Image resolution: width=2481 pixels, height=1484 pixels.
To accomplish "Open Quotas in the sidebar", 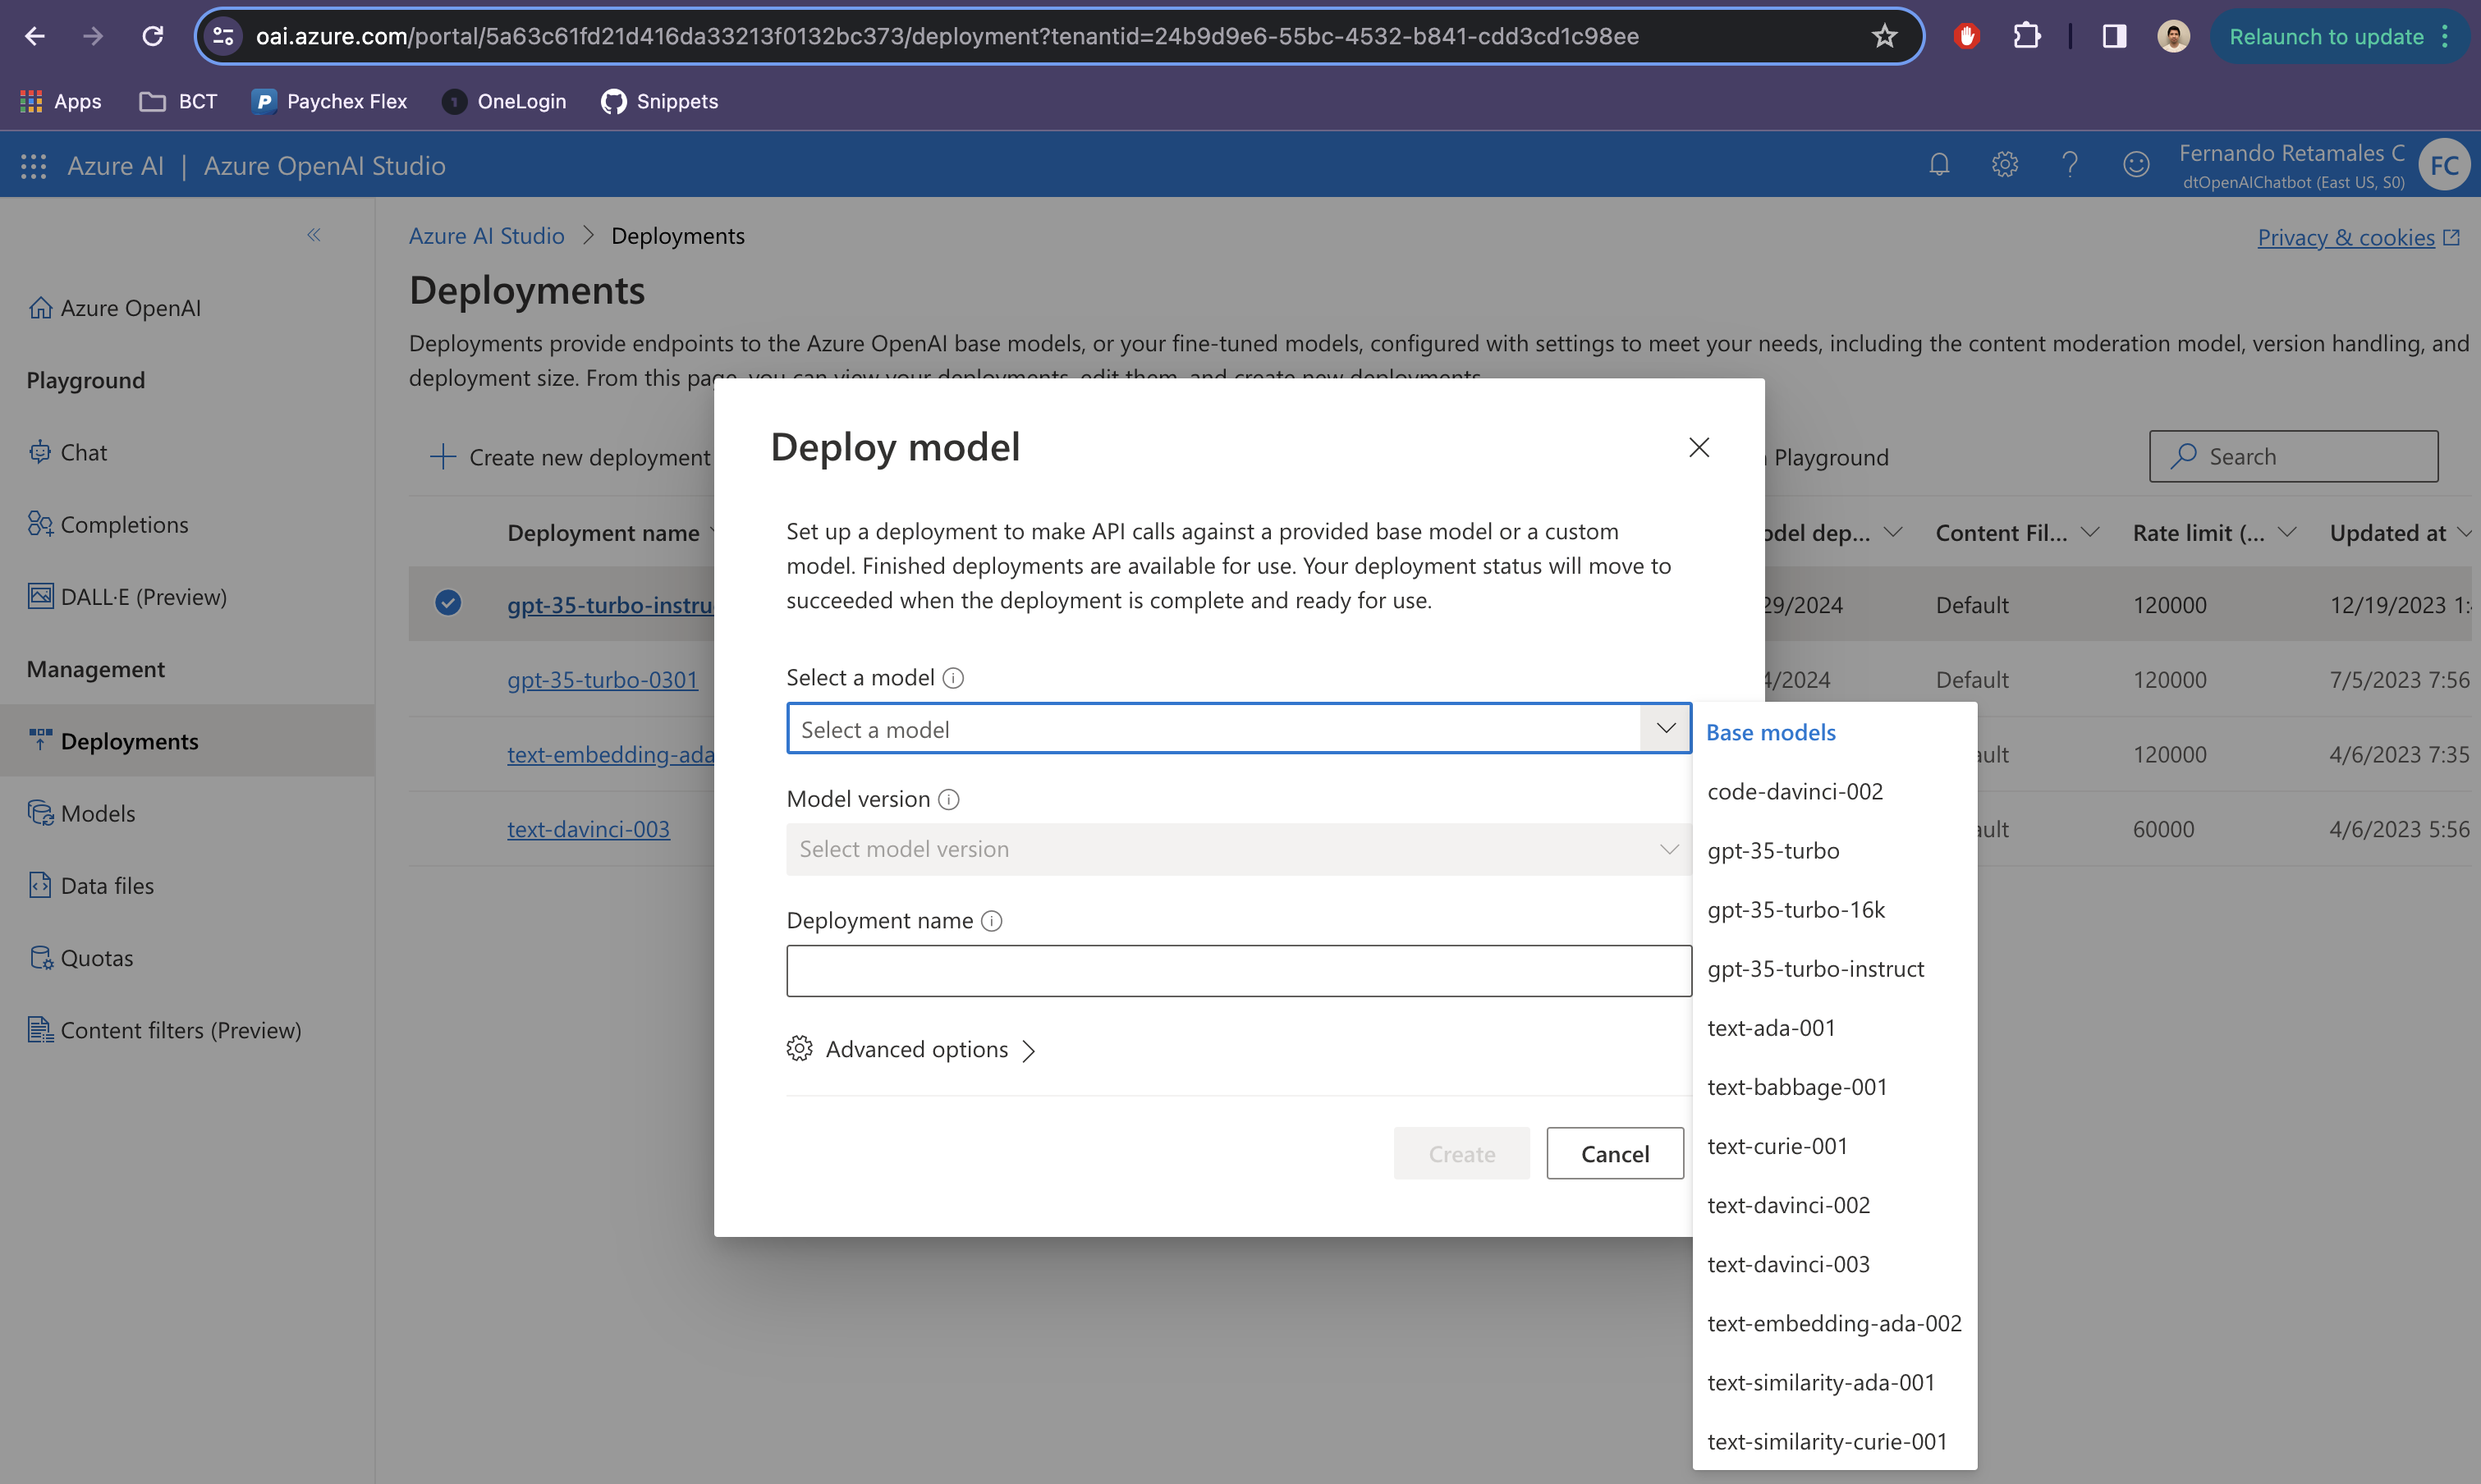I will (96, 958).
